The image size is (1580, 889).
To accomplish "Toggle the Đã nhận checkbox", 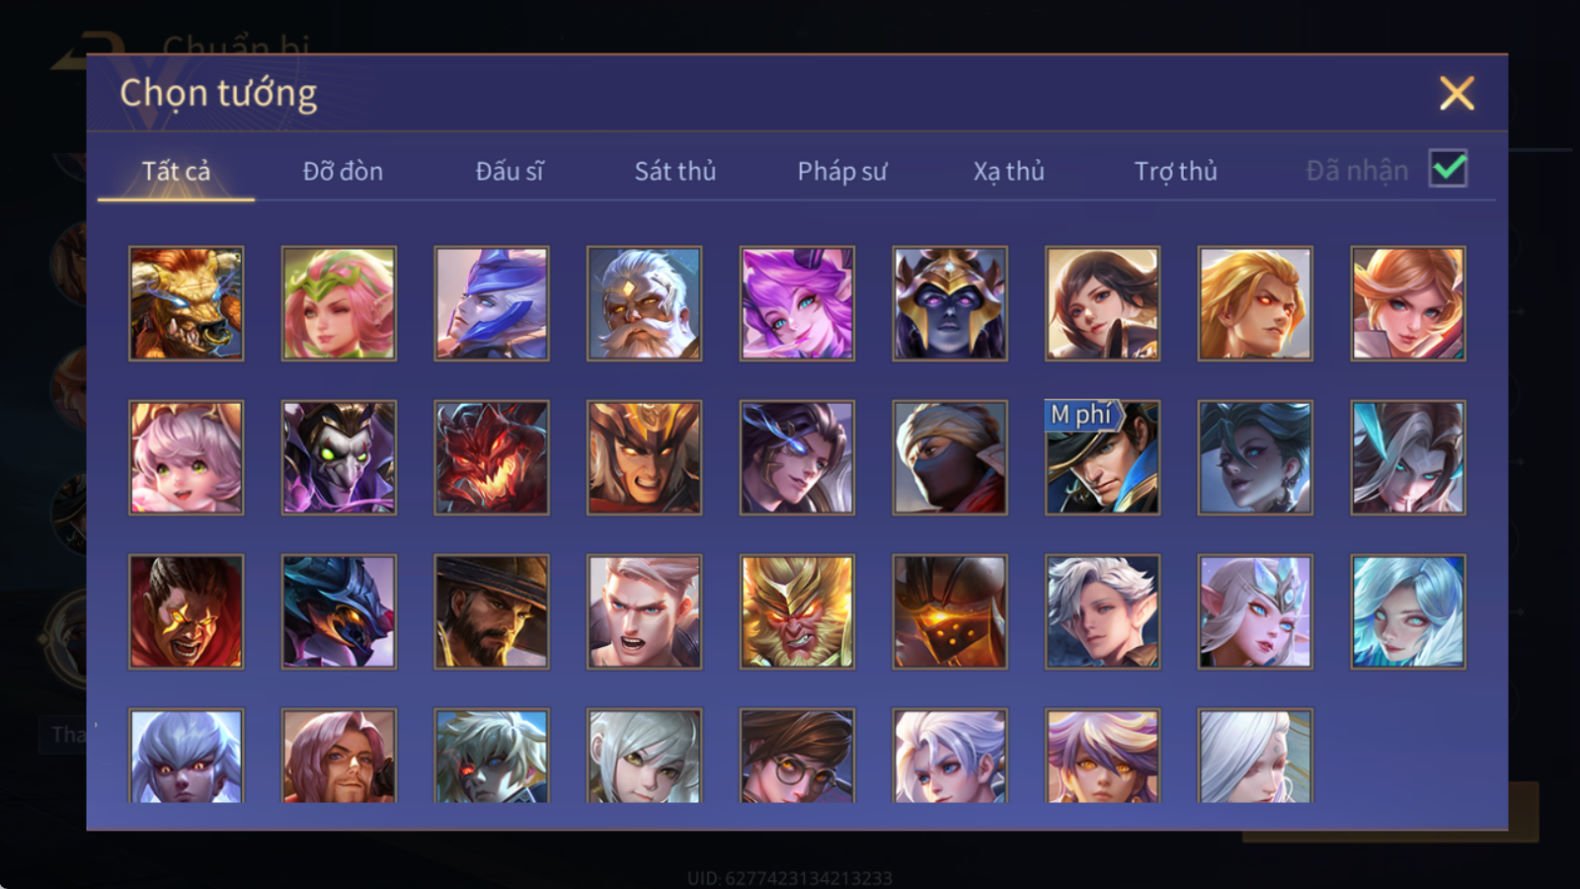I will pyautogui.click(x=1448, y=168).
